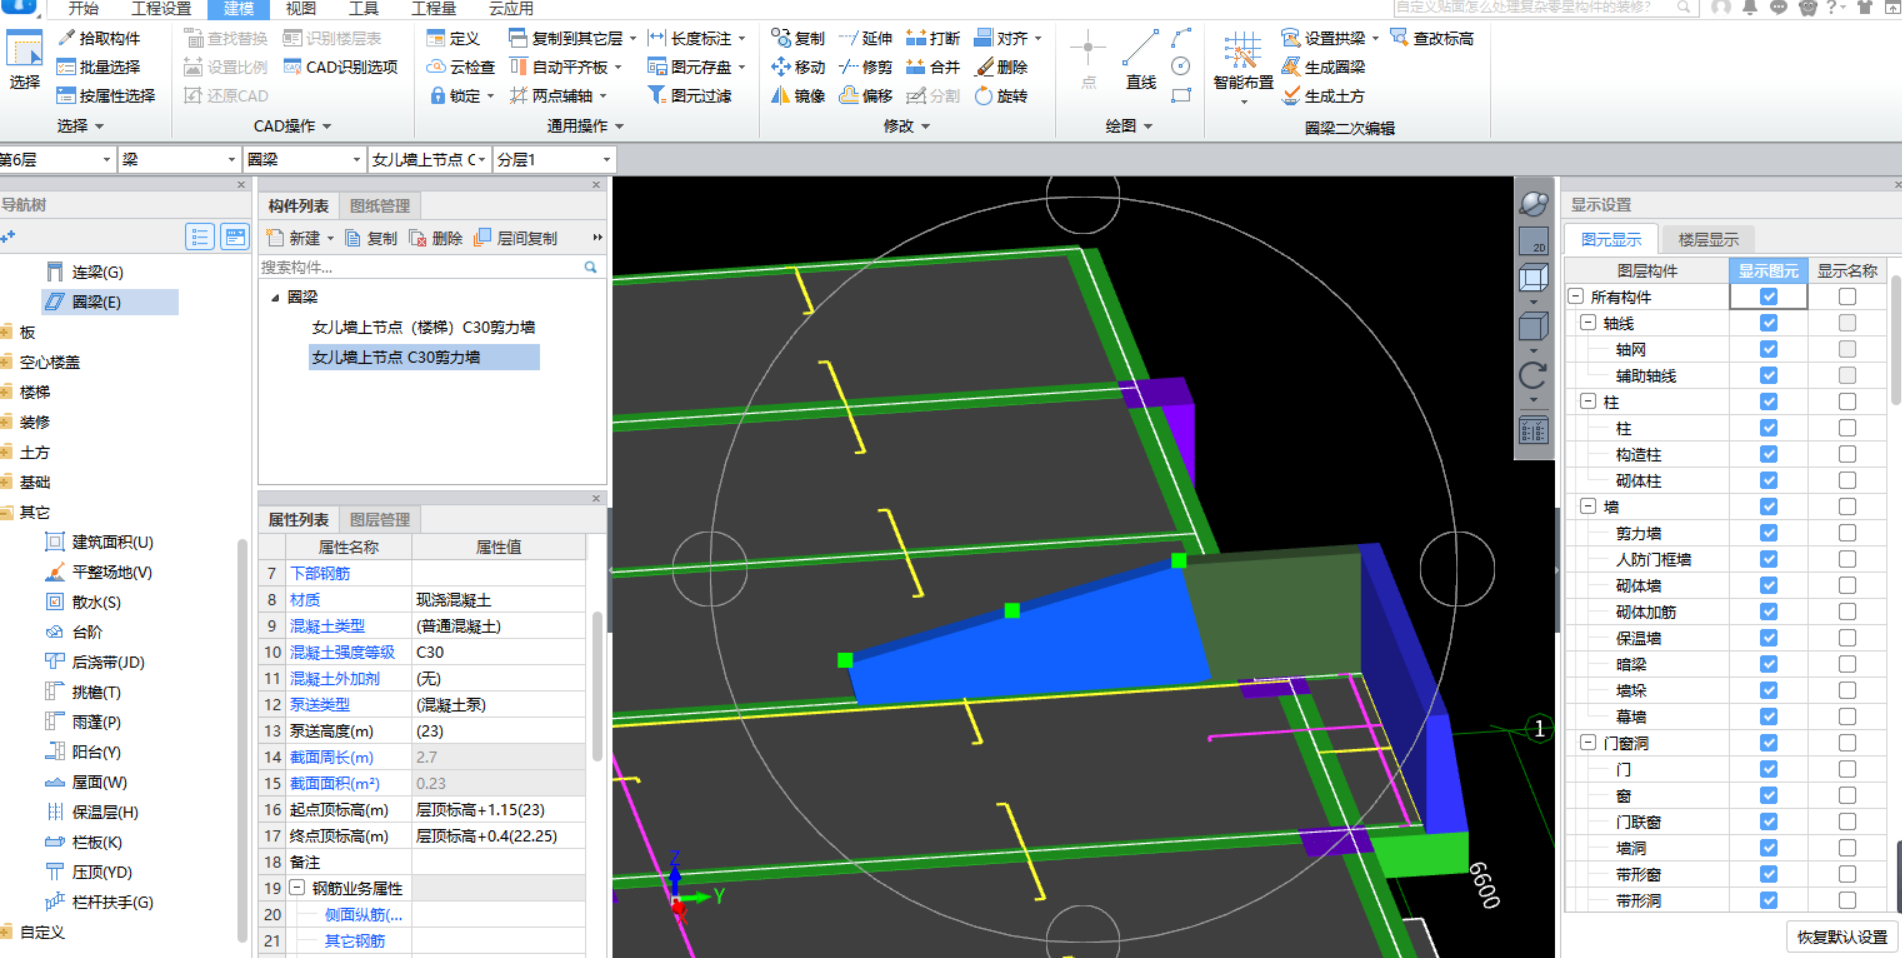The image size is (1902, 958).
Task: Open the 工程量 ribbon tab
Action: click(433, 9)
